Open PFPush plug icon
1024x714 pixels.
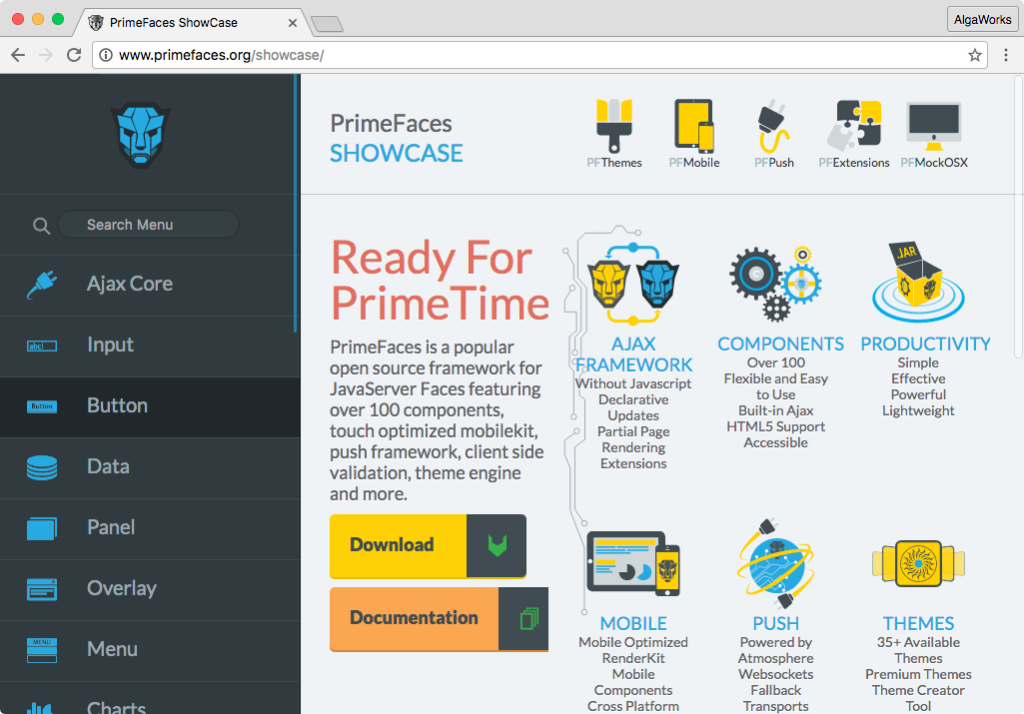[x=774, y=126]
